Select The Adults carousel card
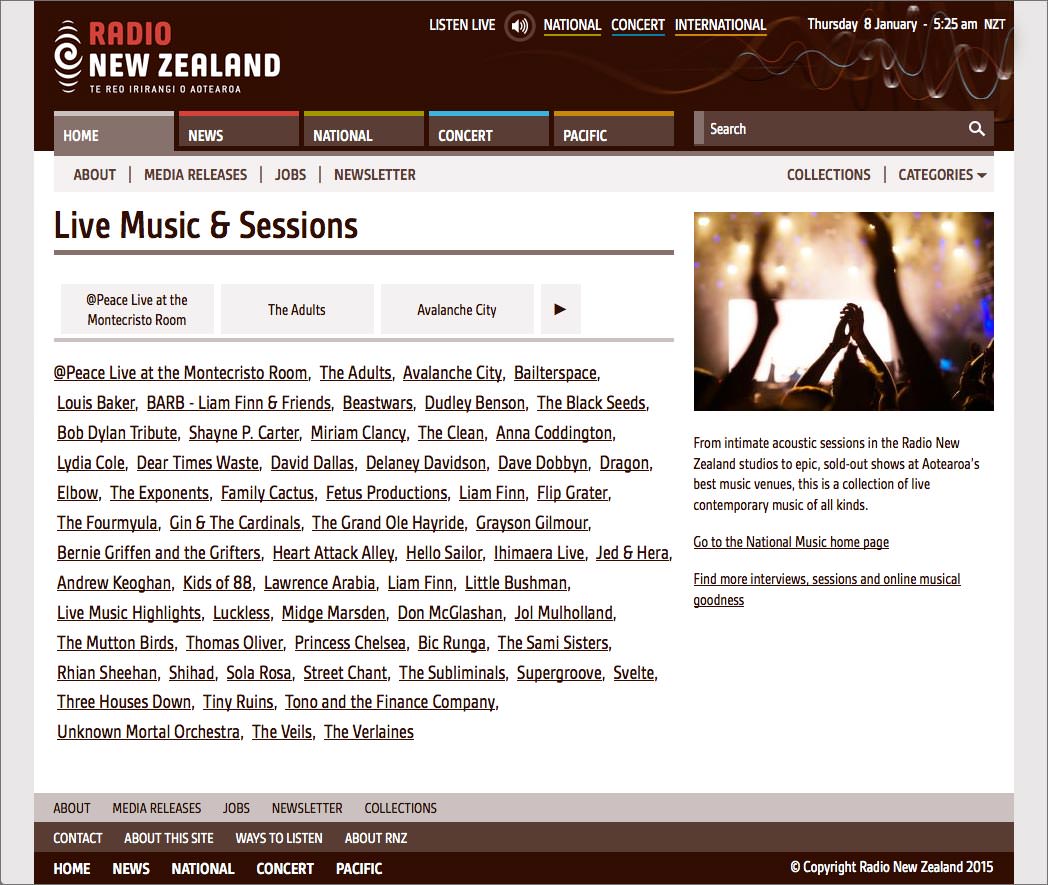 297,309
